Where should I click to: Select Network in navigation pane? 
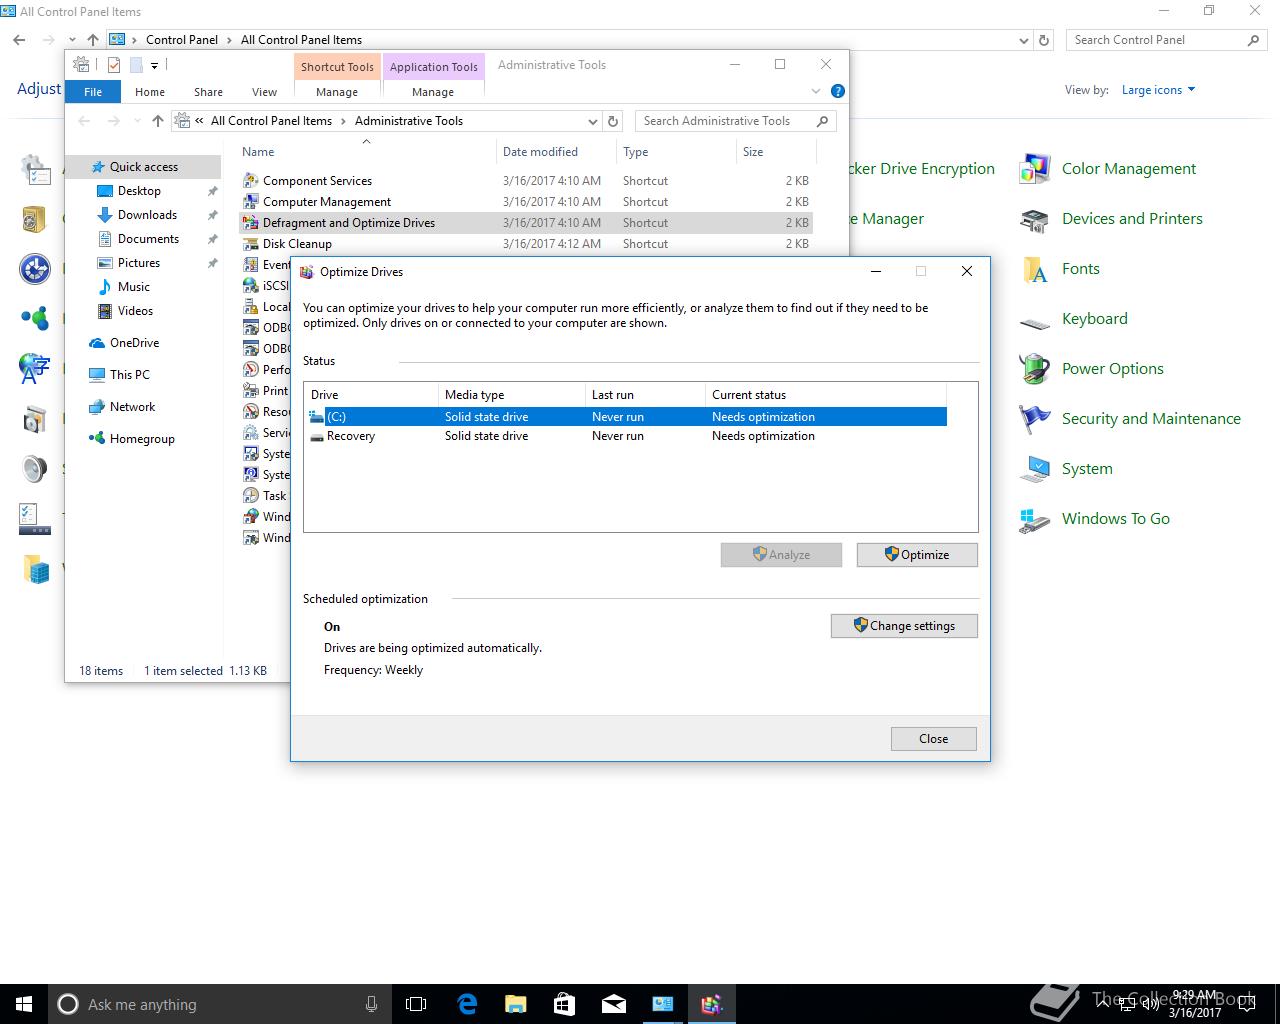click(x=133, y=407)
